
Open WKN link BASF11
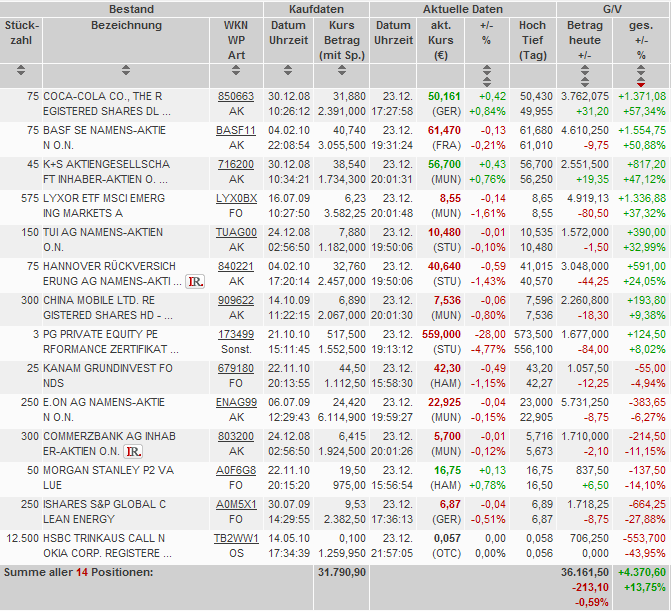[236, 130]
